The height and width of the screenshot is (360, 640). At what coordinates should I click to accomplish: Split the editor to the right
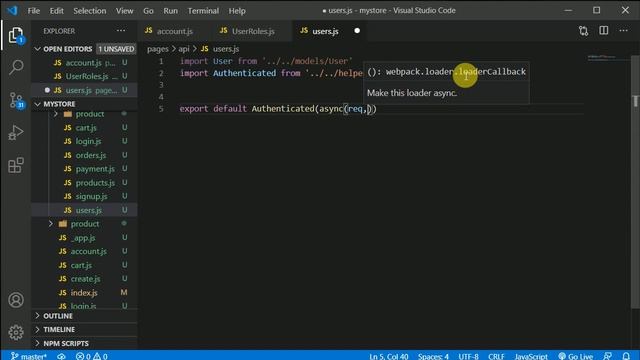tap(604, 31)
